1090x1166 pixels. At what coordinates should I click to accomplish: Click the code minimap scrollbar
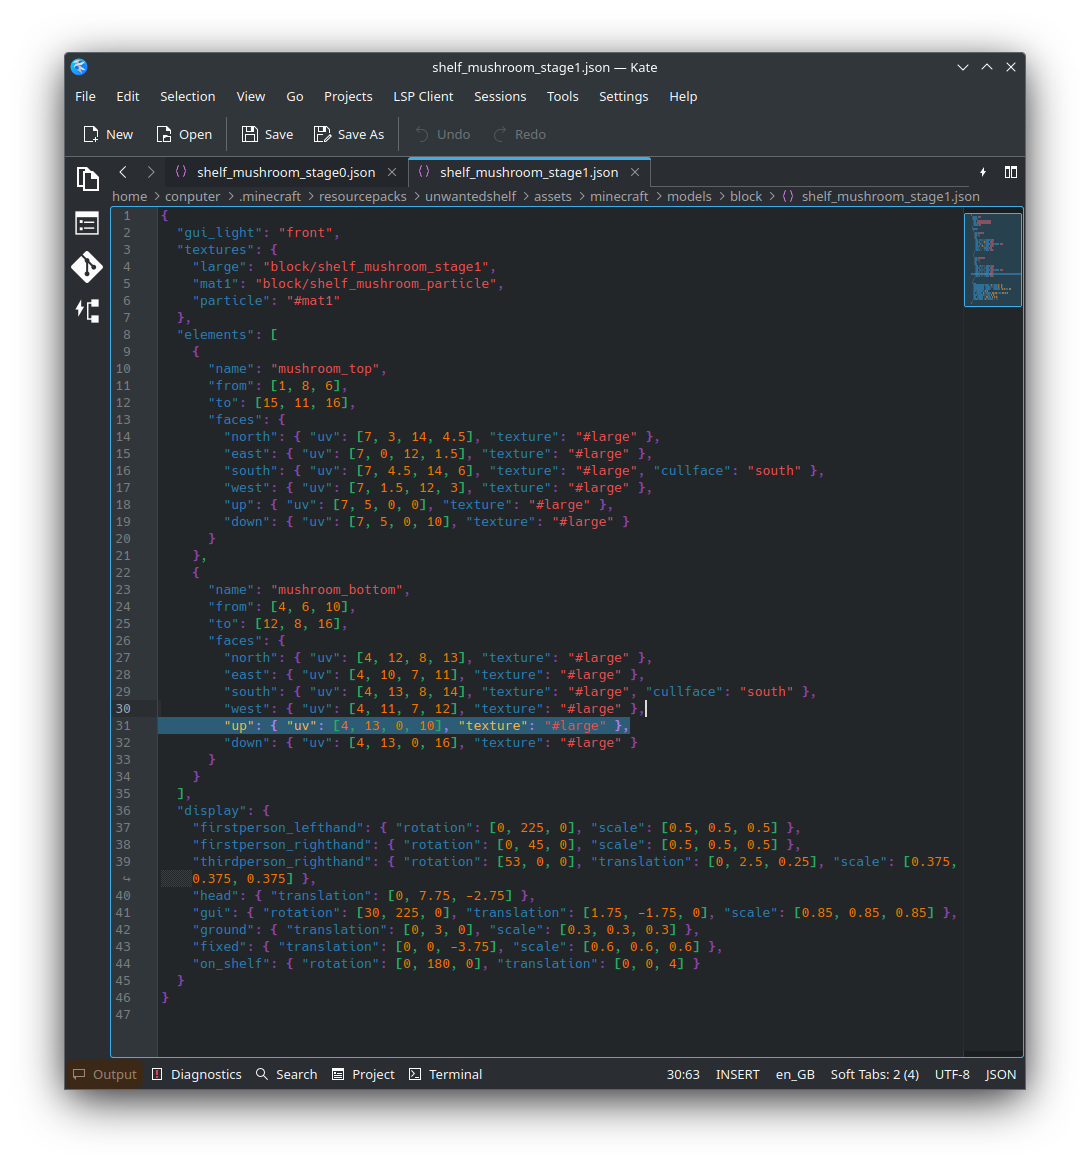pos(993,260)
